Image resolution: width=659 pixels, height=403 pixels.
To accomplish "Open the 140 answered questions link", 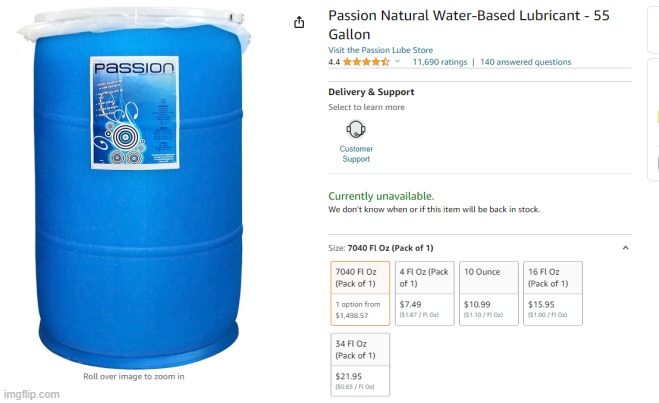I will point(525,62).
